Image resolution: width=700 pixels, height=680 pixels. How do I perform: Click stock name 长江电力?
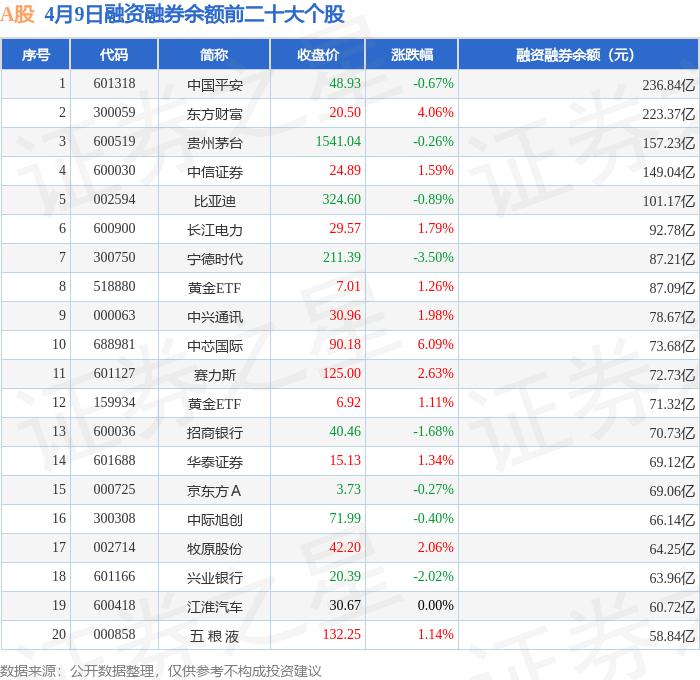(215, 230)
